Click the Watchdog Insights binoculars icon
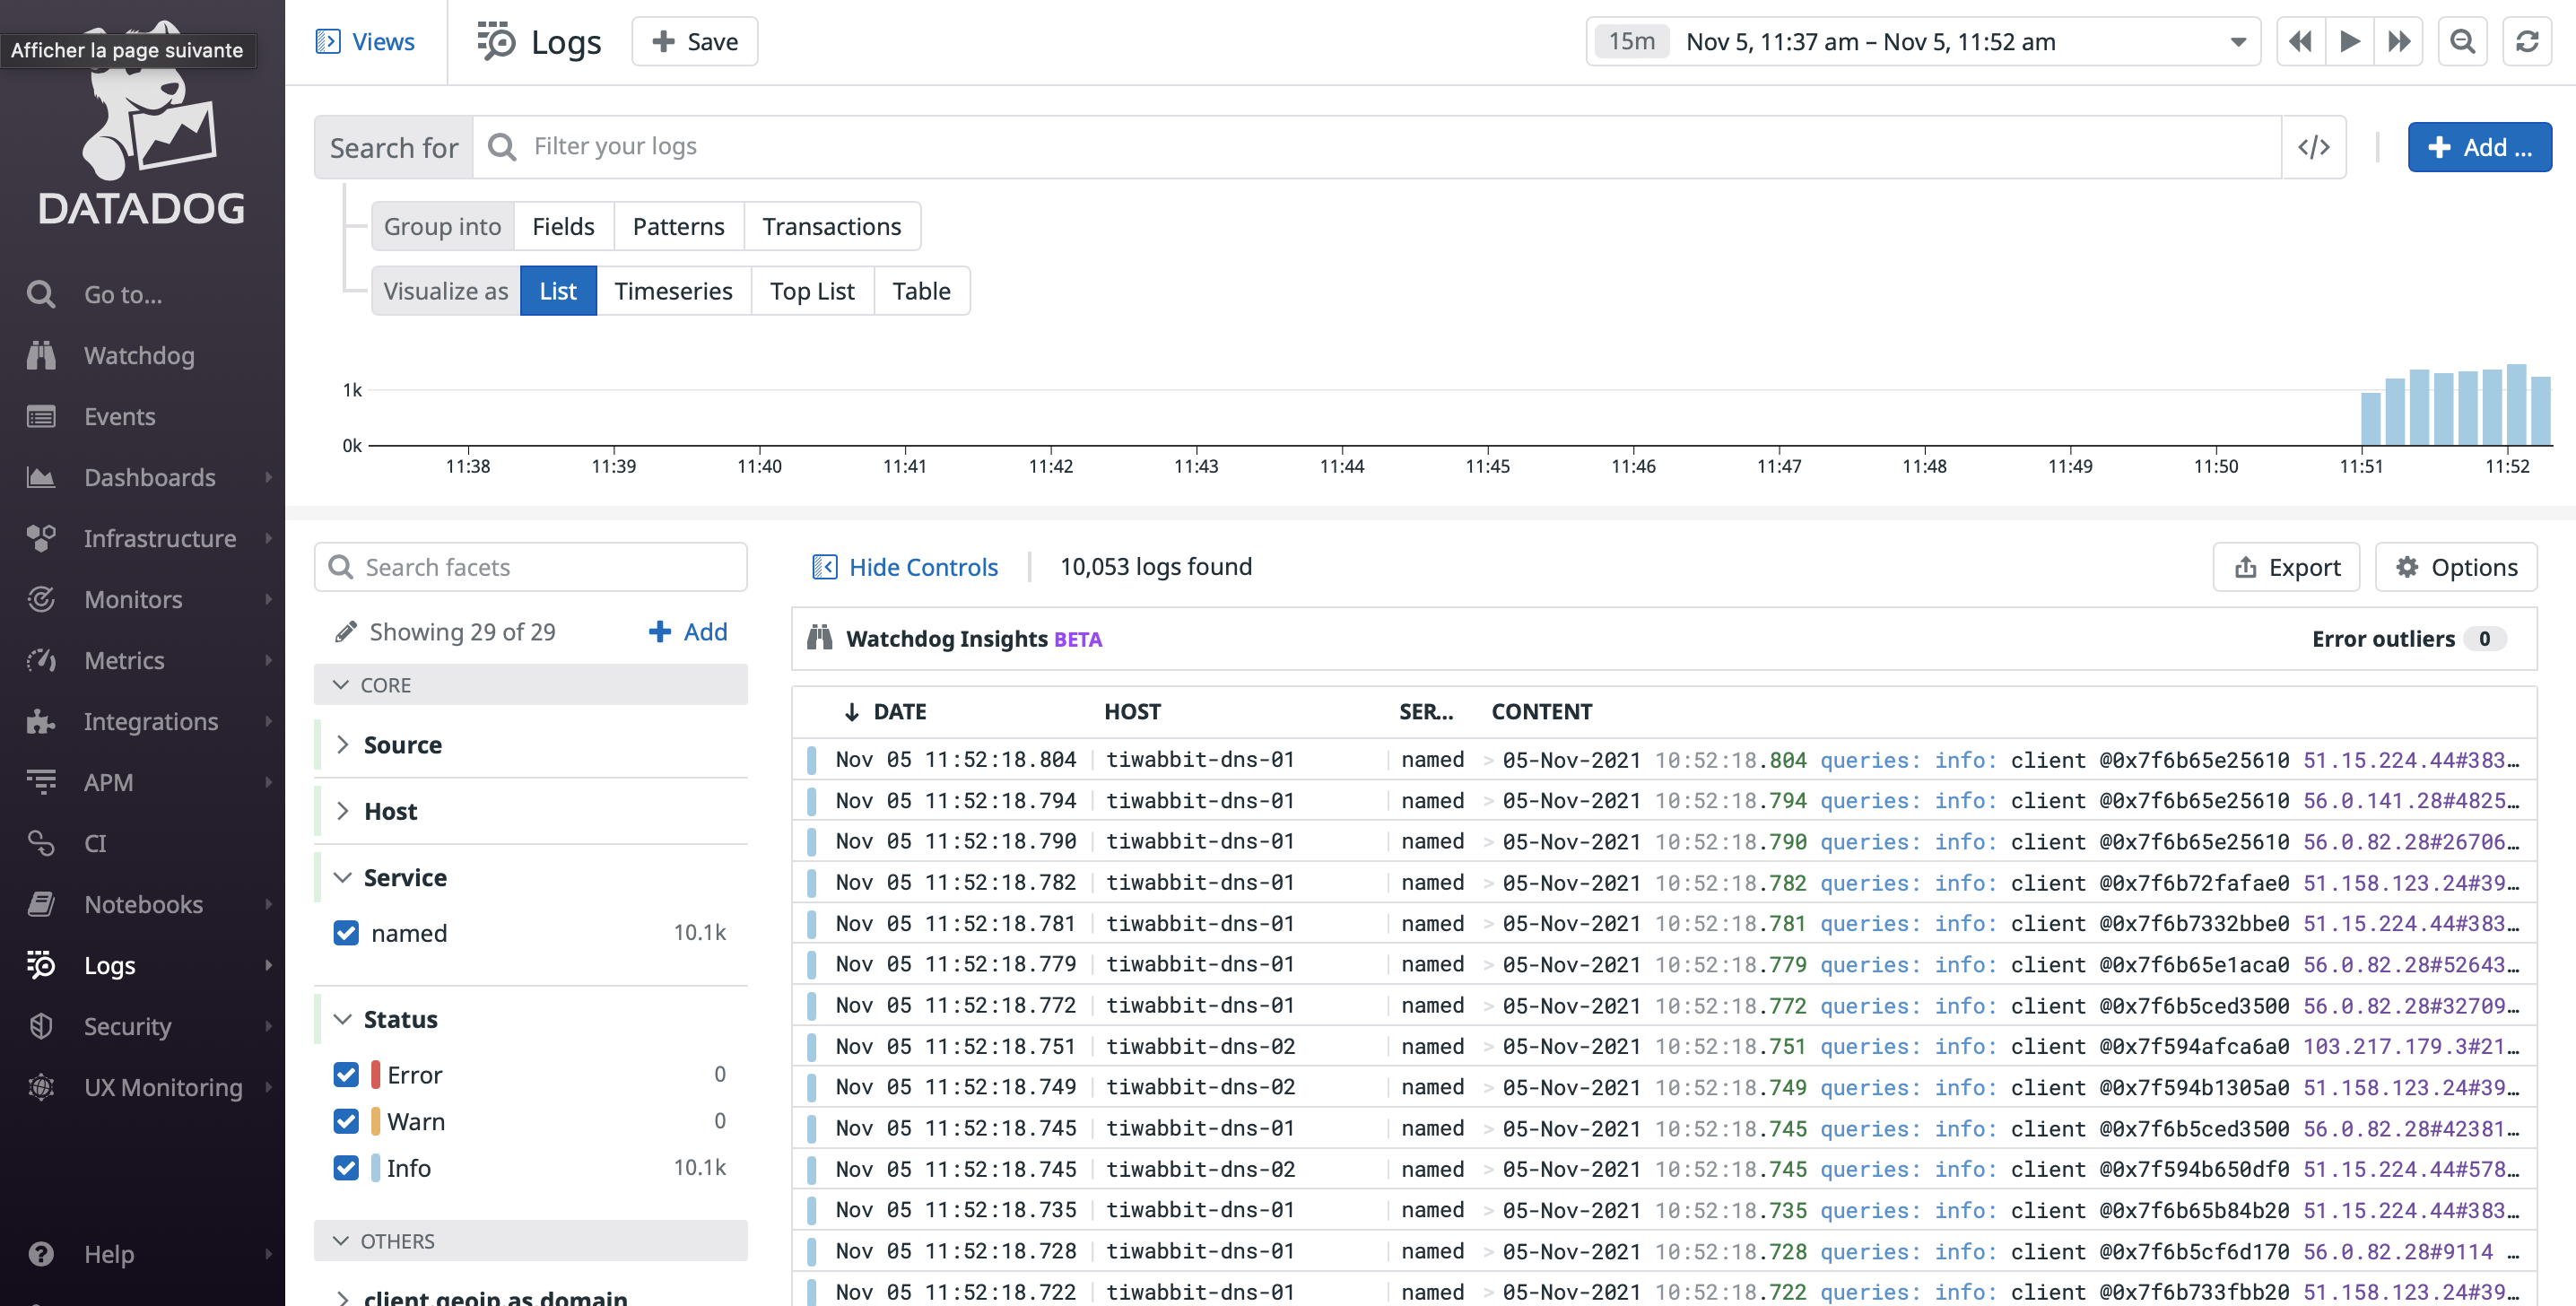The image size is (2576, 1306). pyautogui.click(x=820, y=638)
